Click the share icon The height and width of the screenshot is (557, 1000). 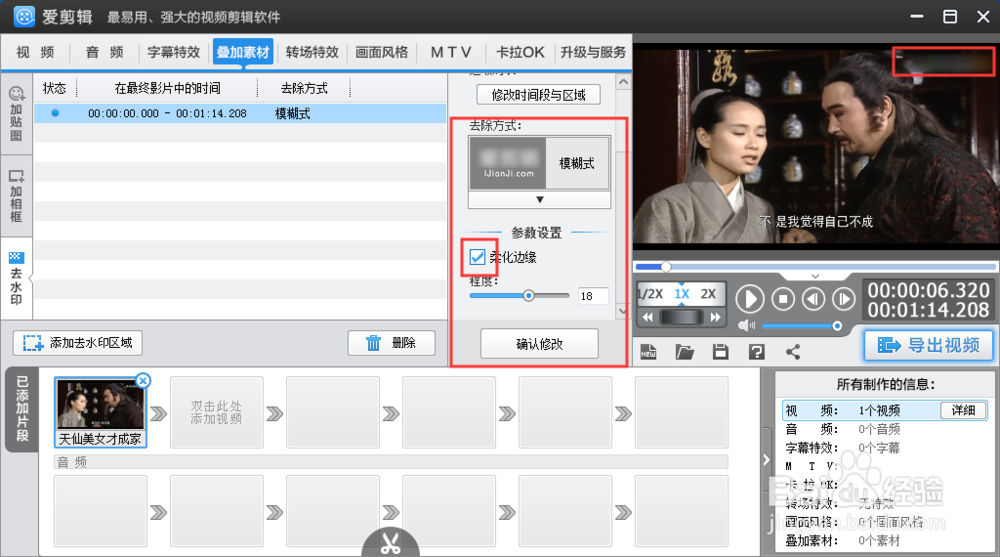(x=793, y=352)
